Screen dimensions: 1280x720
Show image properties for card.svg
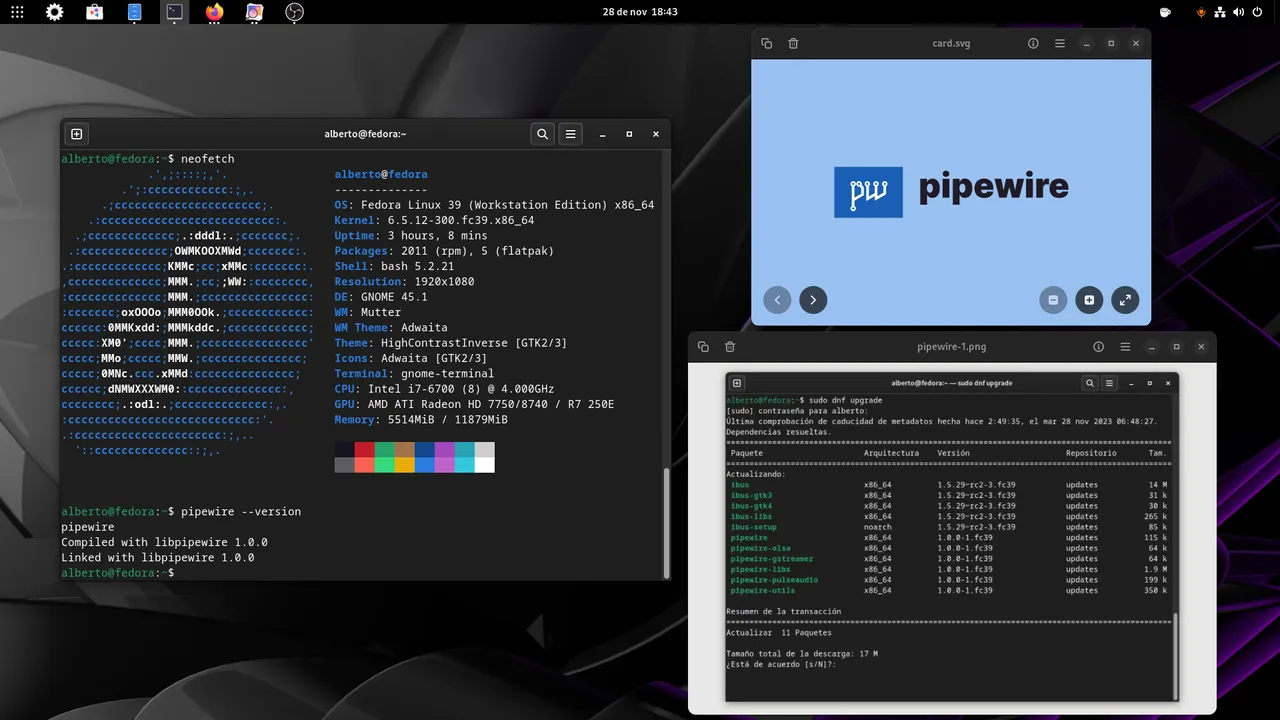pyautogui.click(x=1033, y=44)
